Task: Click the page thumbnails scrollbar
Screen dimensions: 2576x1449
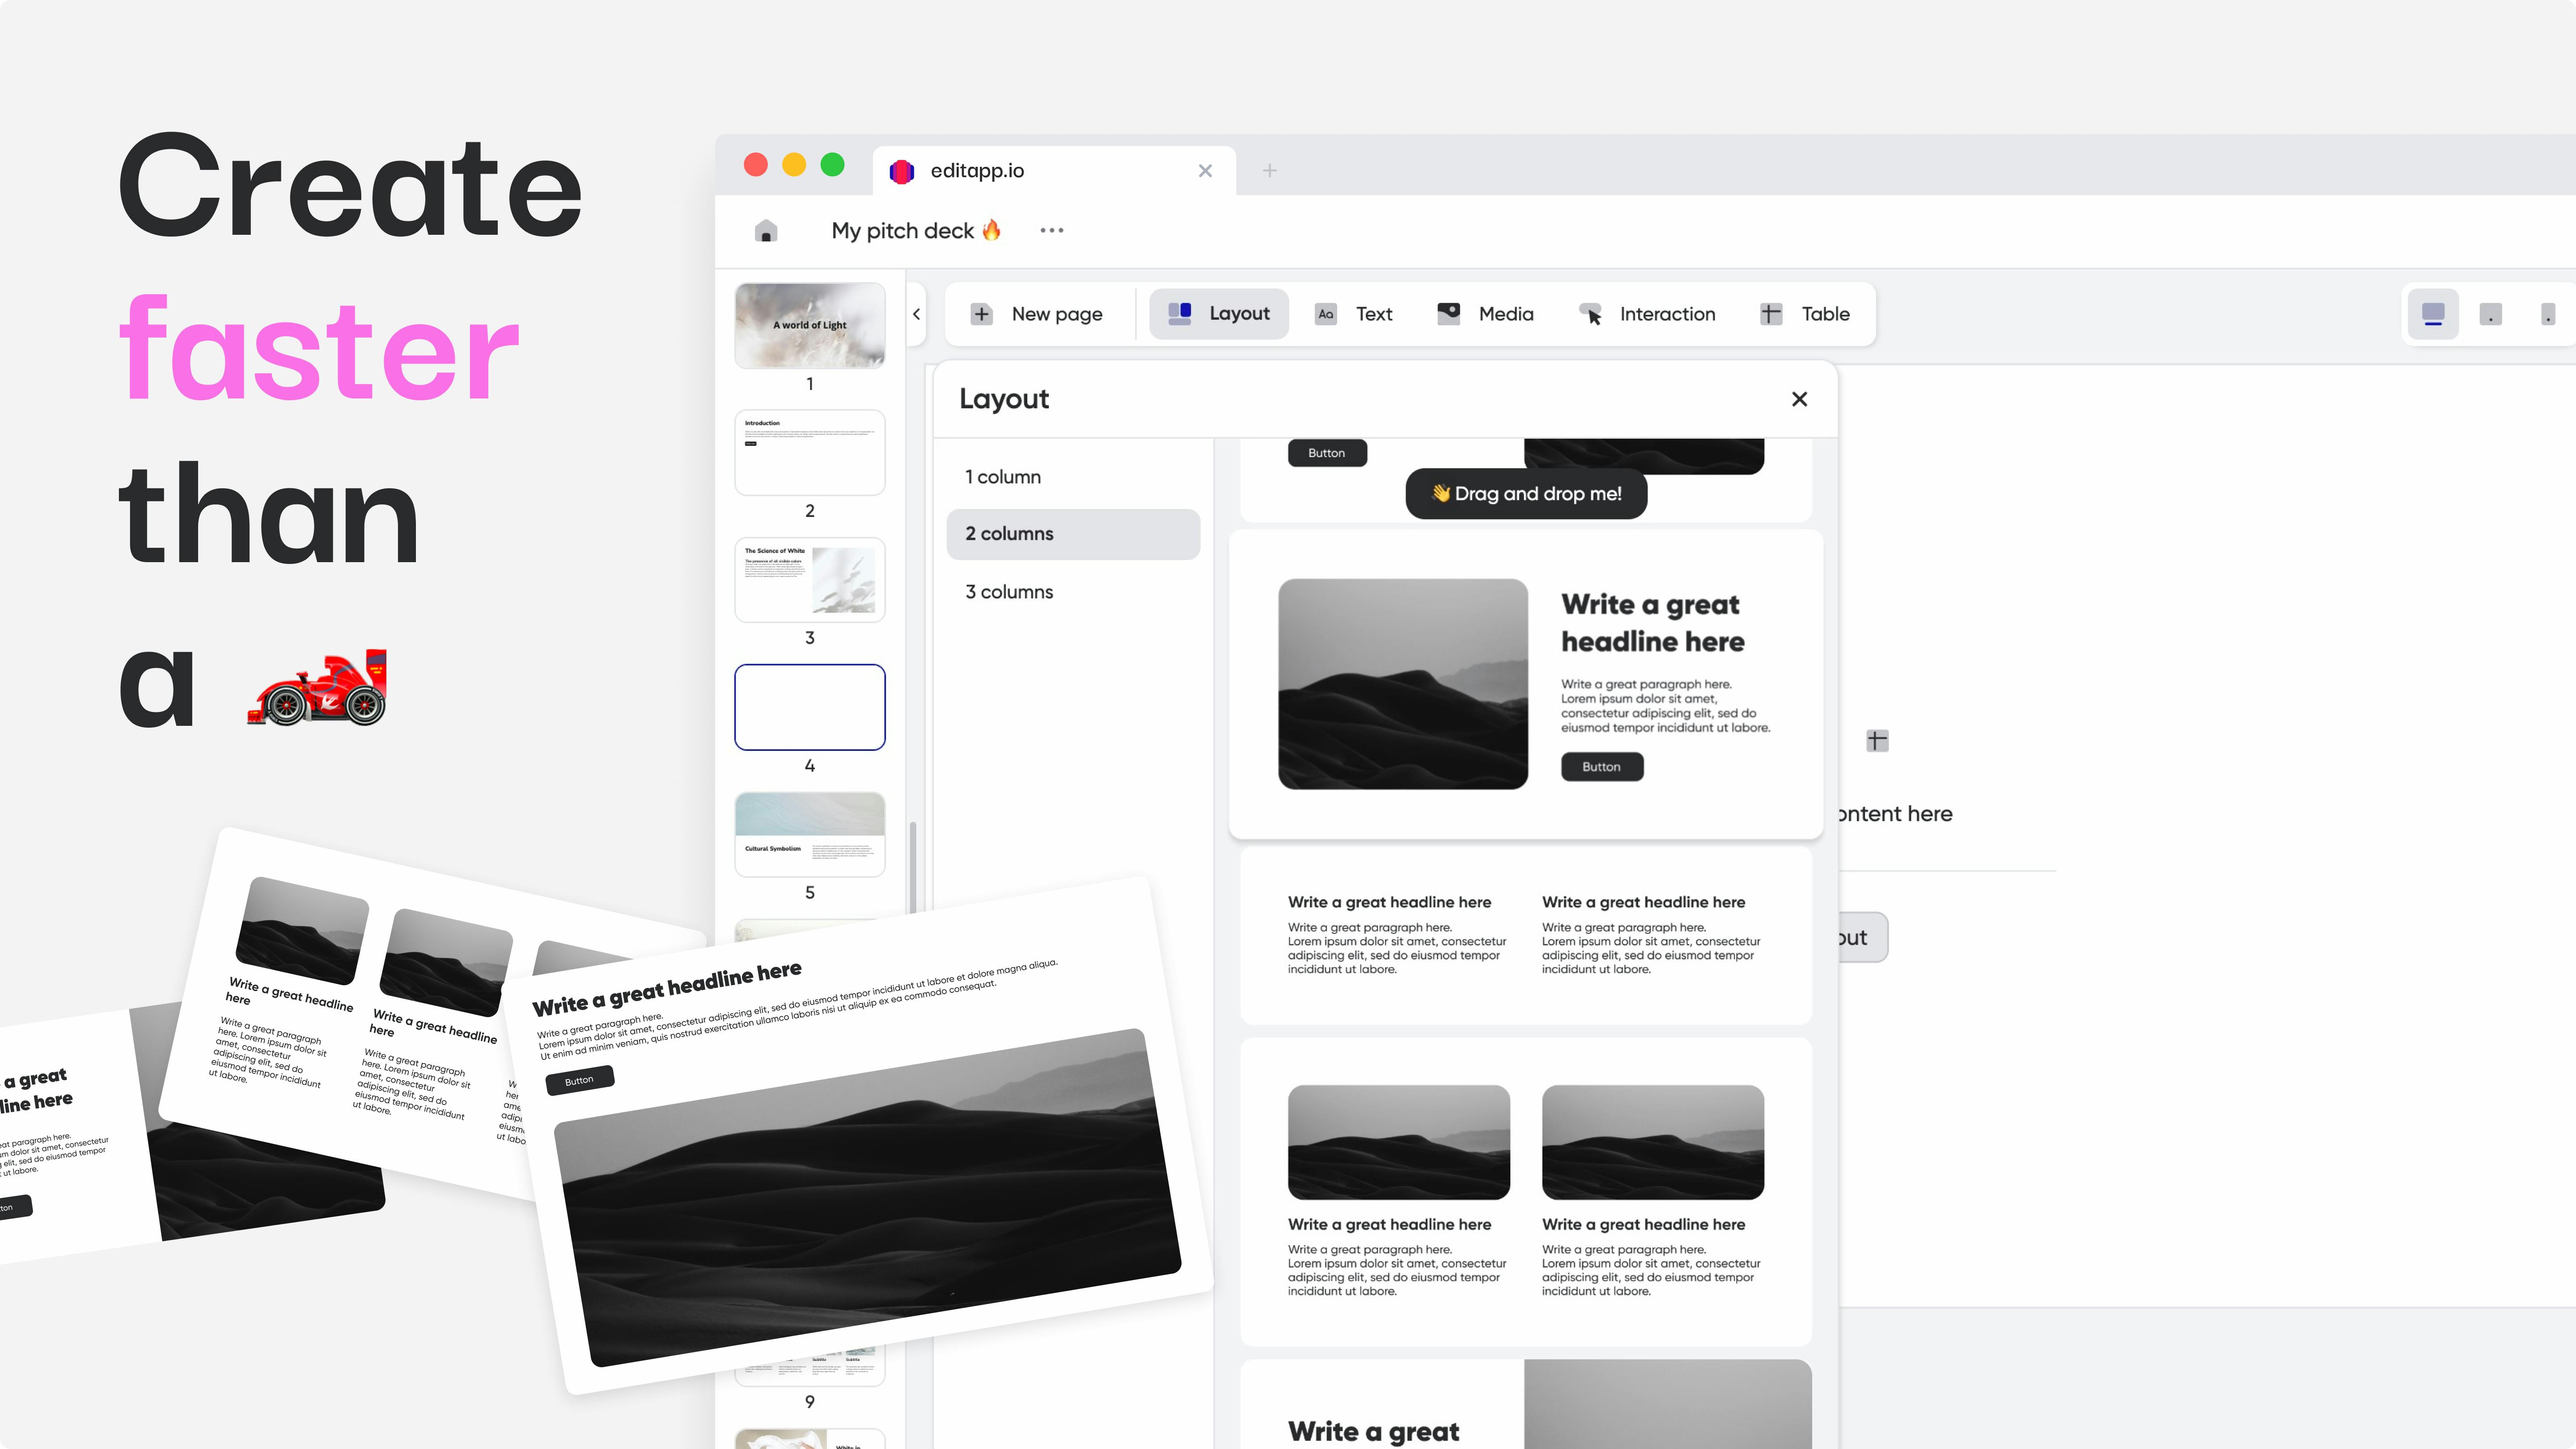Action: pyautogui.click(x=912, y=867)
